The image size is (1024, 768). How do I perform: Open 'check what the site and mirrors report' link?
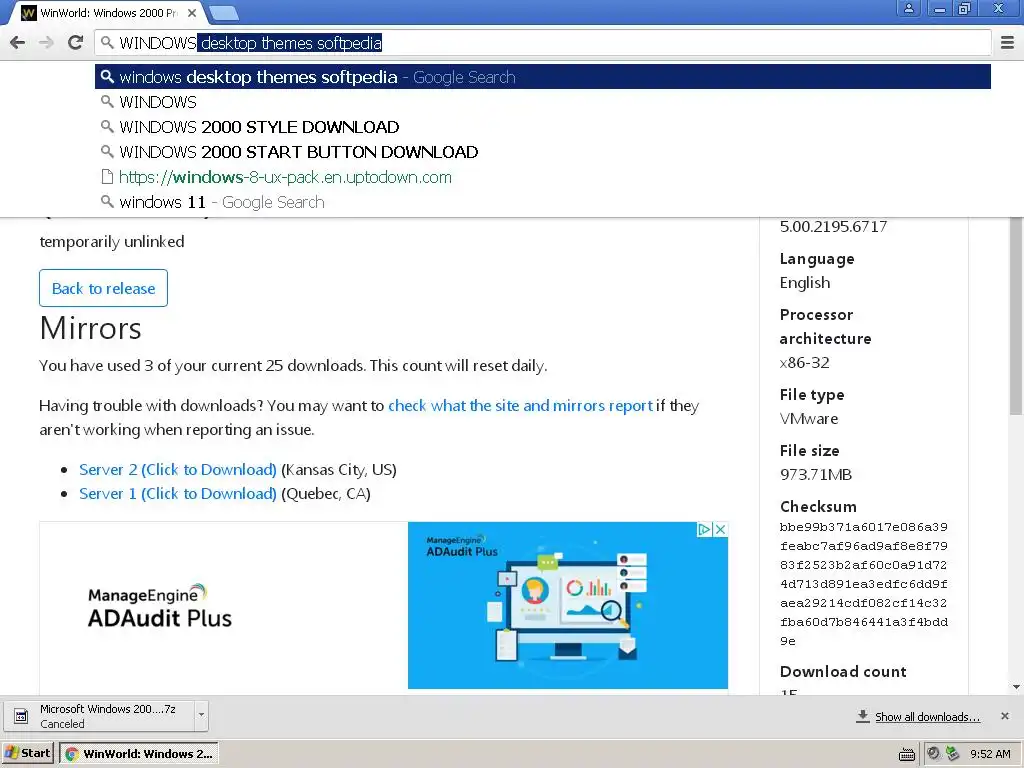pos(520,406)
